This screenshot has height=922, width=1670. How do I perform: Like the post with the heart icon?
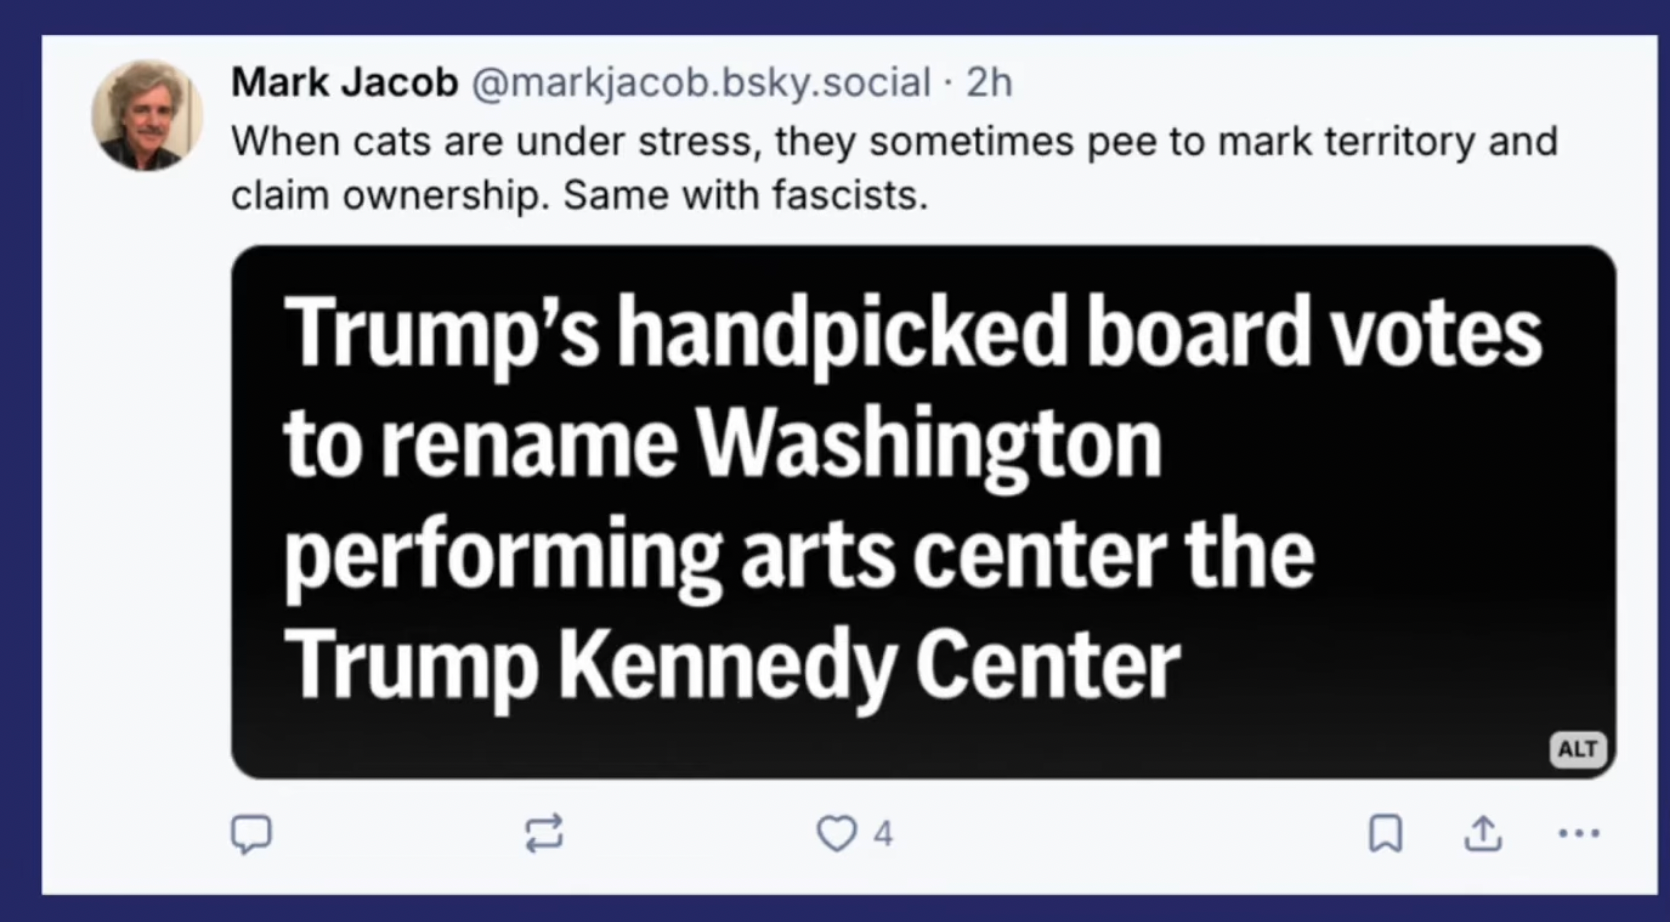[836, 833]
